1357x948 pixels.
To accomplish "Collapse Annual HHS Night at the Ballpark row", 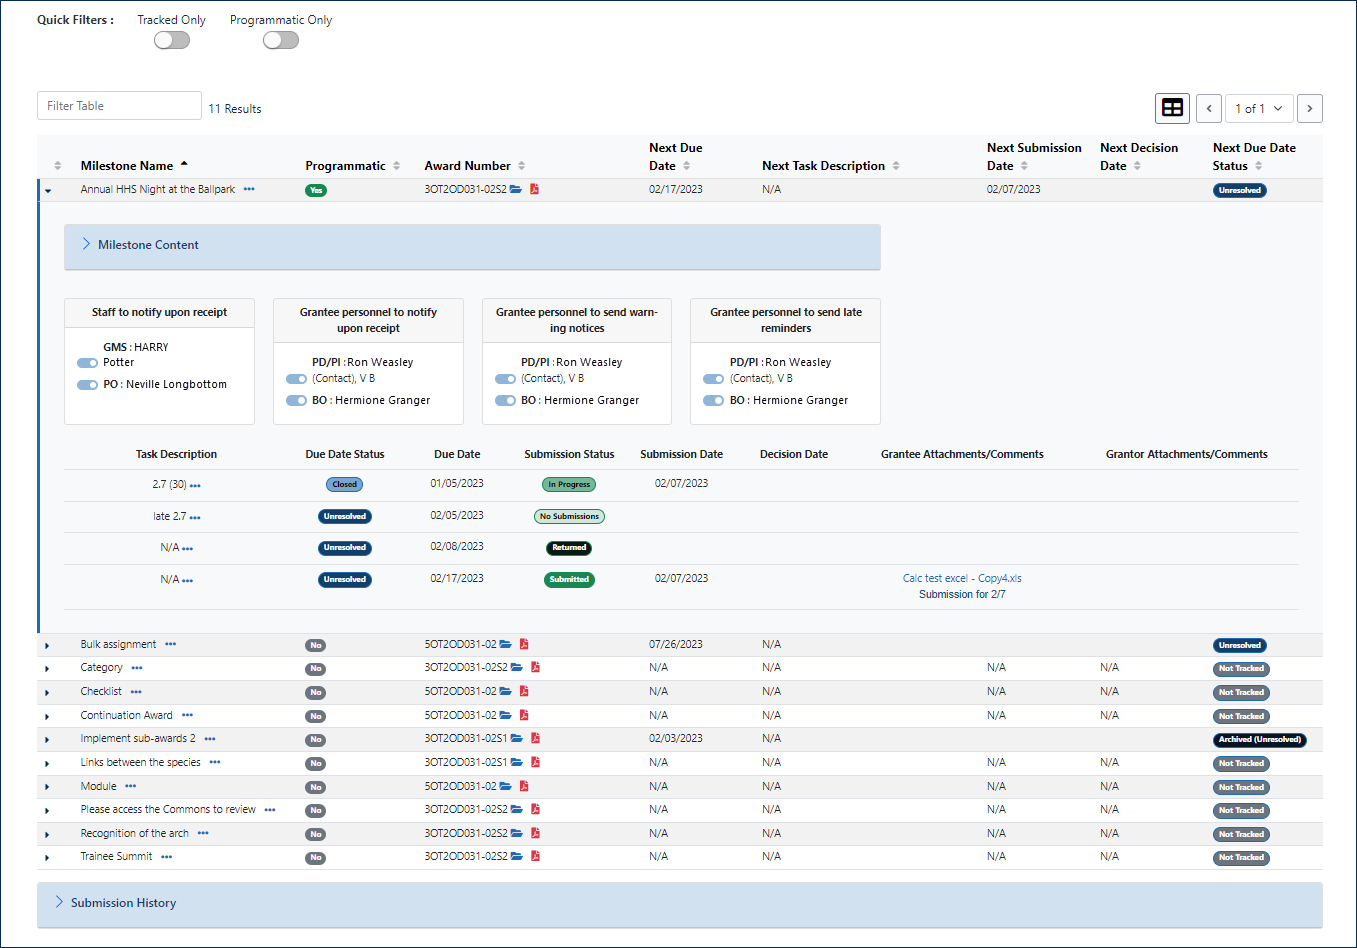I will coord(48,190).
